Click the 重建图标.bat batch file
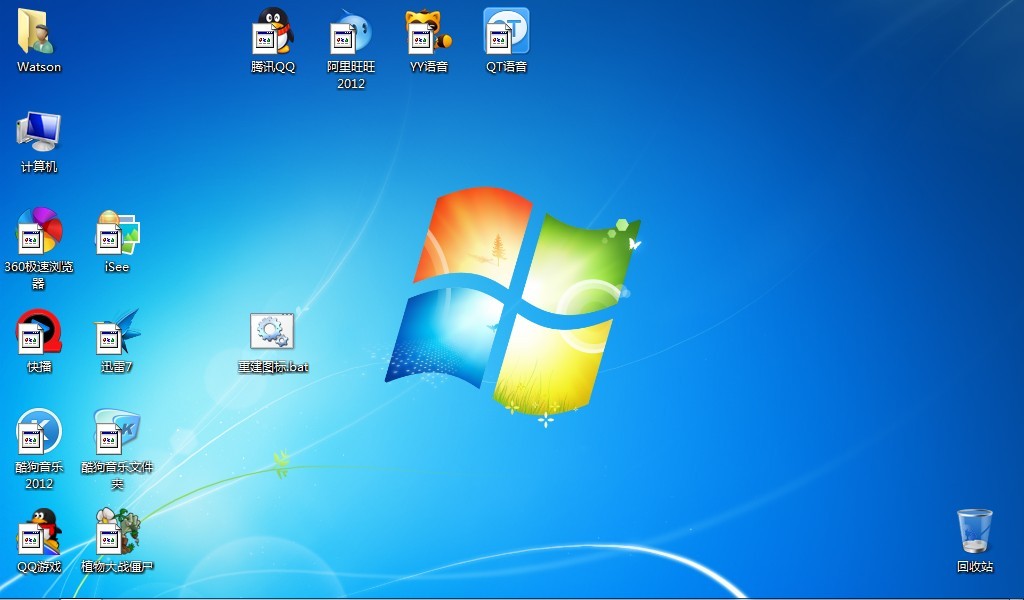The width and height of the screenshot is (1024, 600). (272, 332)
